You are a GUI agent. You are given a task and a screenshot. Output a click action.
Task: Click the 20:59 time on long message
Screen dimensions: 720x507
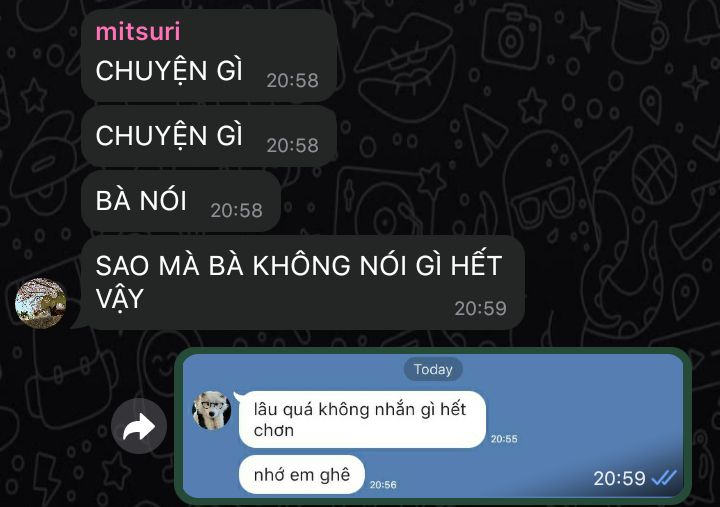480,308
